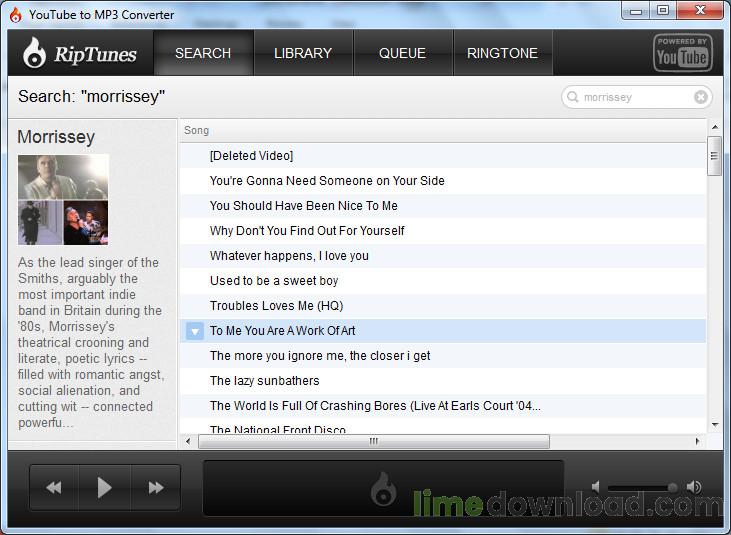Select The World Is Full Of Crashing Bores

coord(443,406)
